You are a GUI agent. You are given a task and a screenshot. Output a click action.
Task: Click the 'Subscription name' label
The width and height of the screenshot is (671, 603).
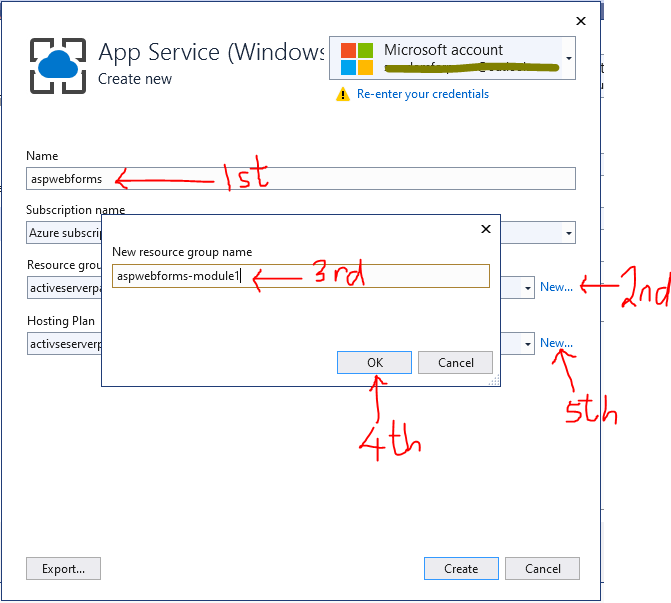(x=75, y=210)
